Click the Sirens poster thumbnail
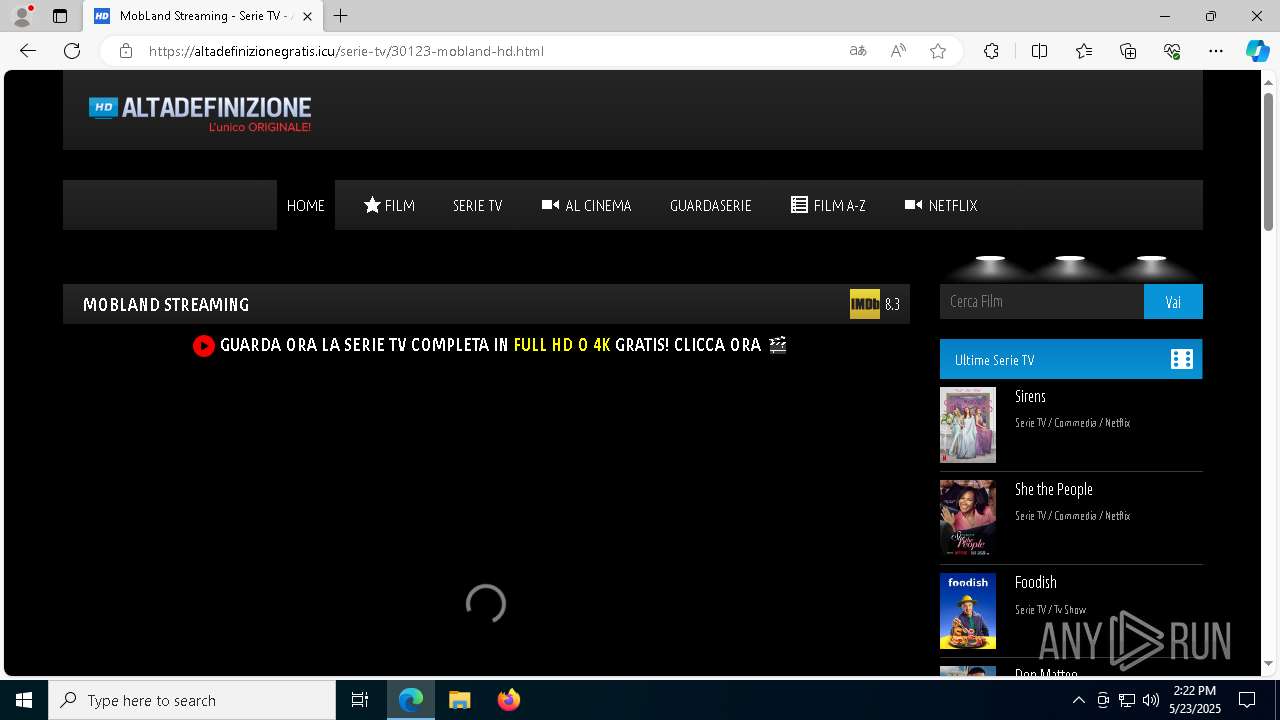Viewport: 1280px width, 720px height. pyautogui.click(x=968, y=425)
